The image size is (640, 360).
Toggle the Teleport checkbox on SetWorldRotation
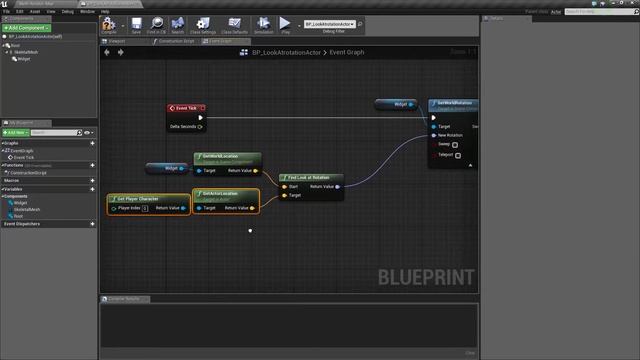(458, 156)
